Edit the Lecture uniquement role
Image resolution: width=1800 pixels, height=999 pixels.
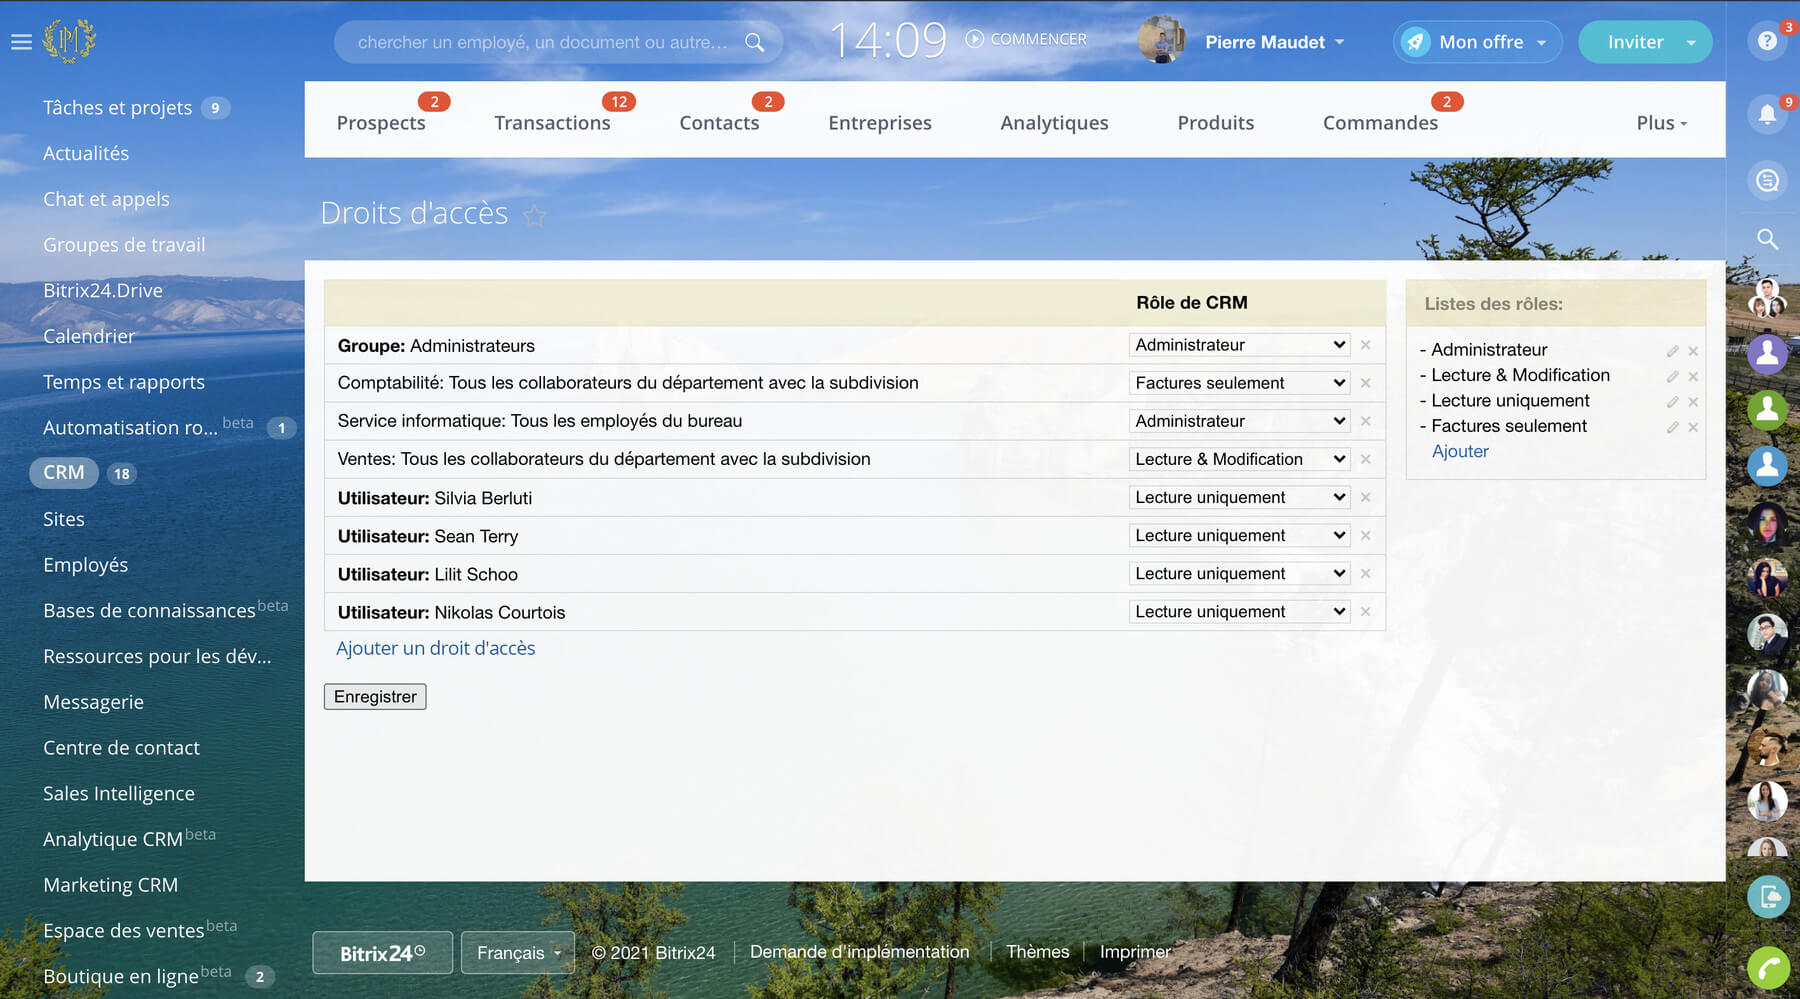pyautogui.click(x=1672, y=402)
